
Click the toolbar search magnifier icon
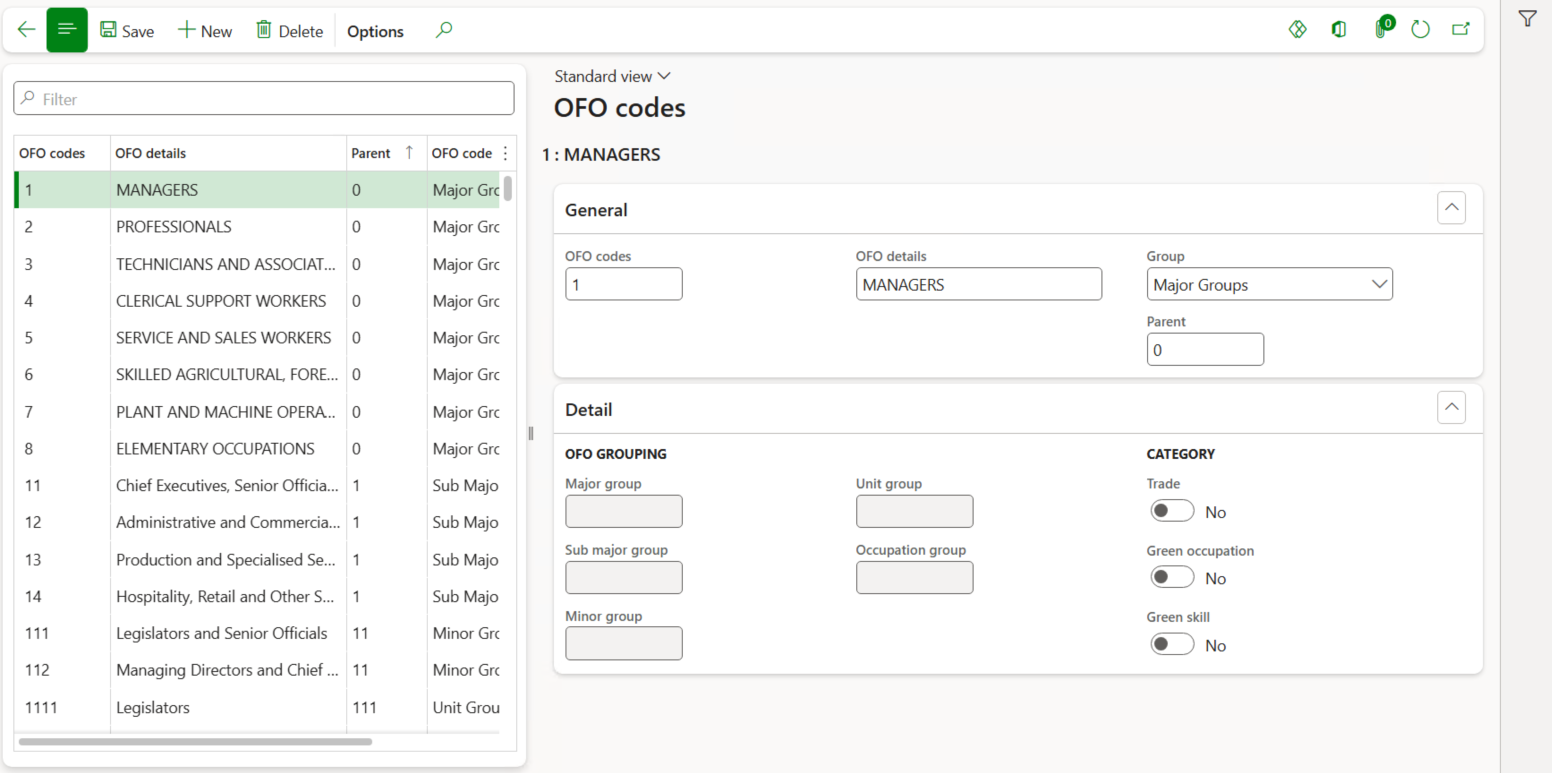(444, 30)
